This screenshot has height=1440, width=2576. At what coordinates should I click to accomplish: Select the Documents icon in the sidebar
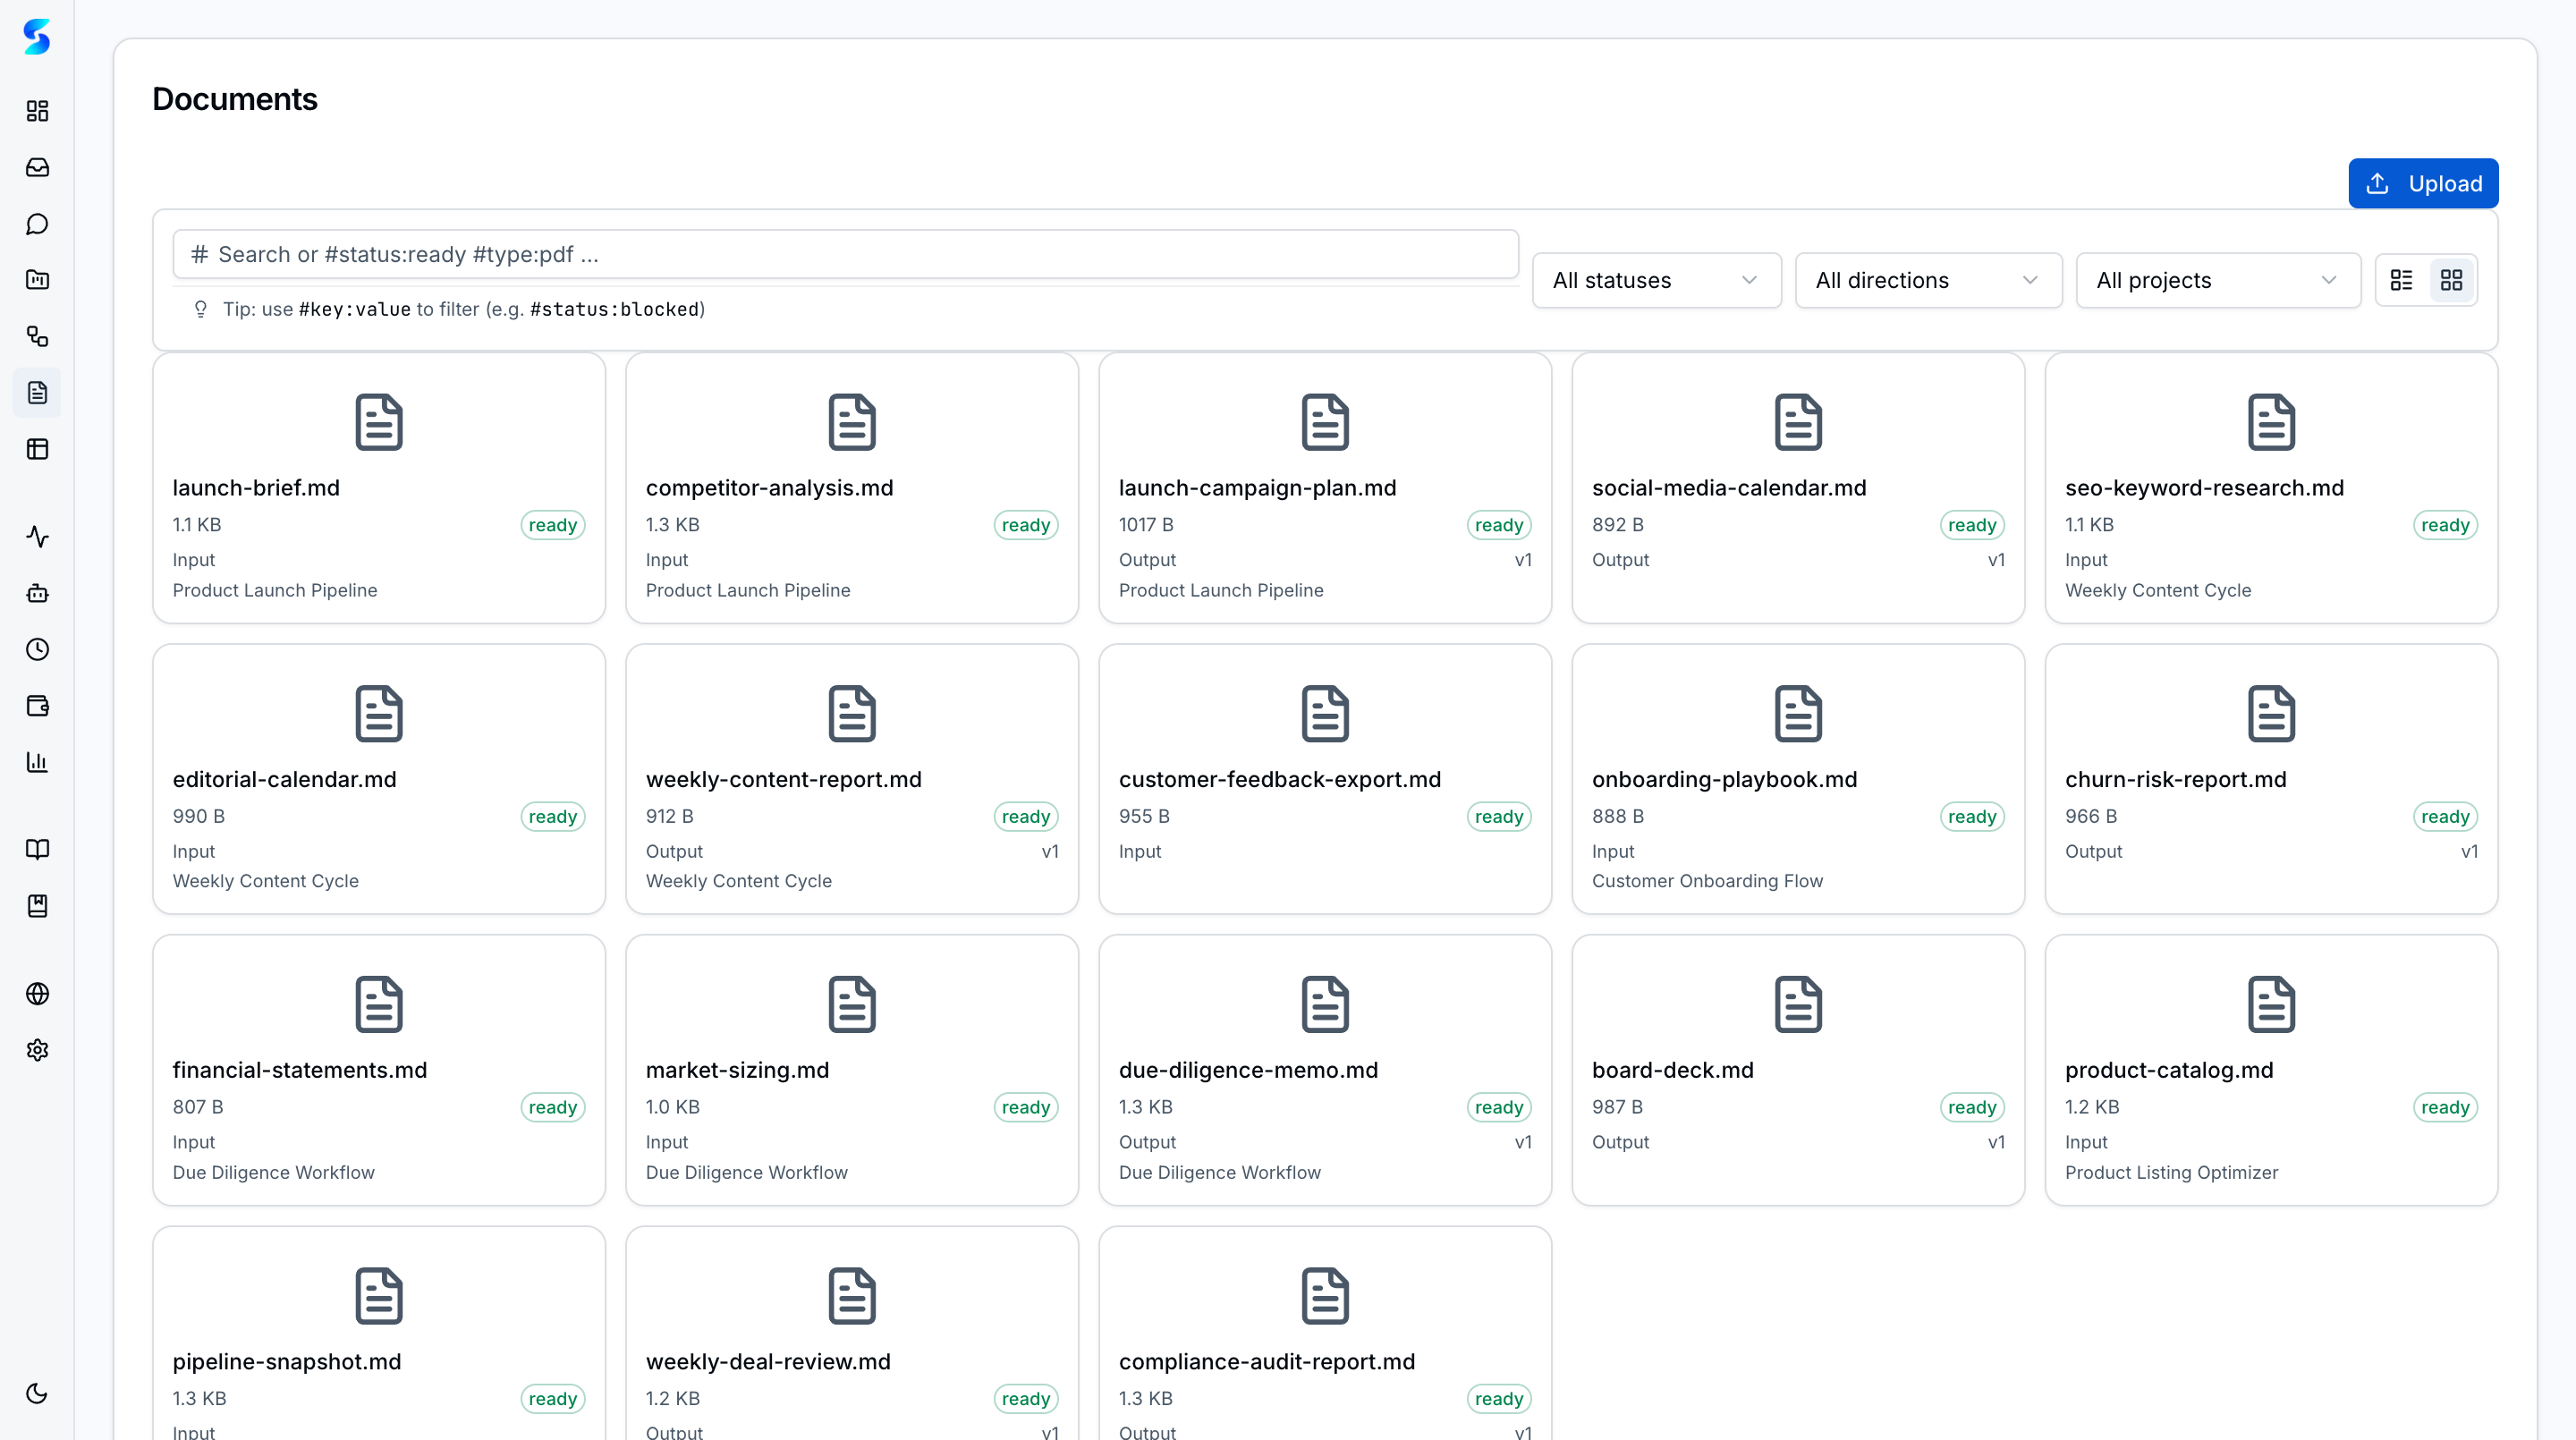click(x=37, y=392)
